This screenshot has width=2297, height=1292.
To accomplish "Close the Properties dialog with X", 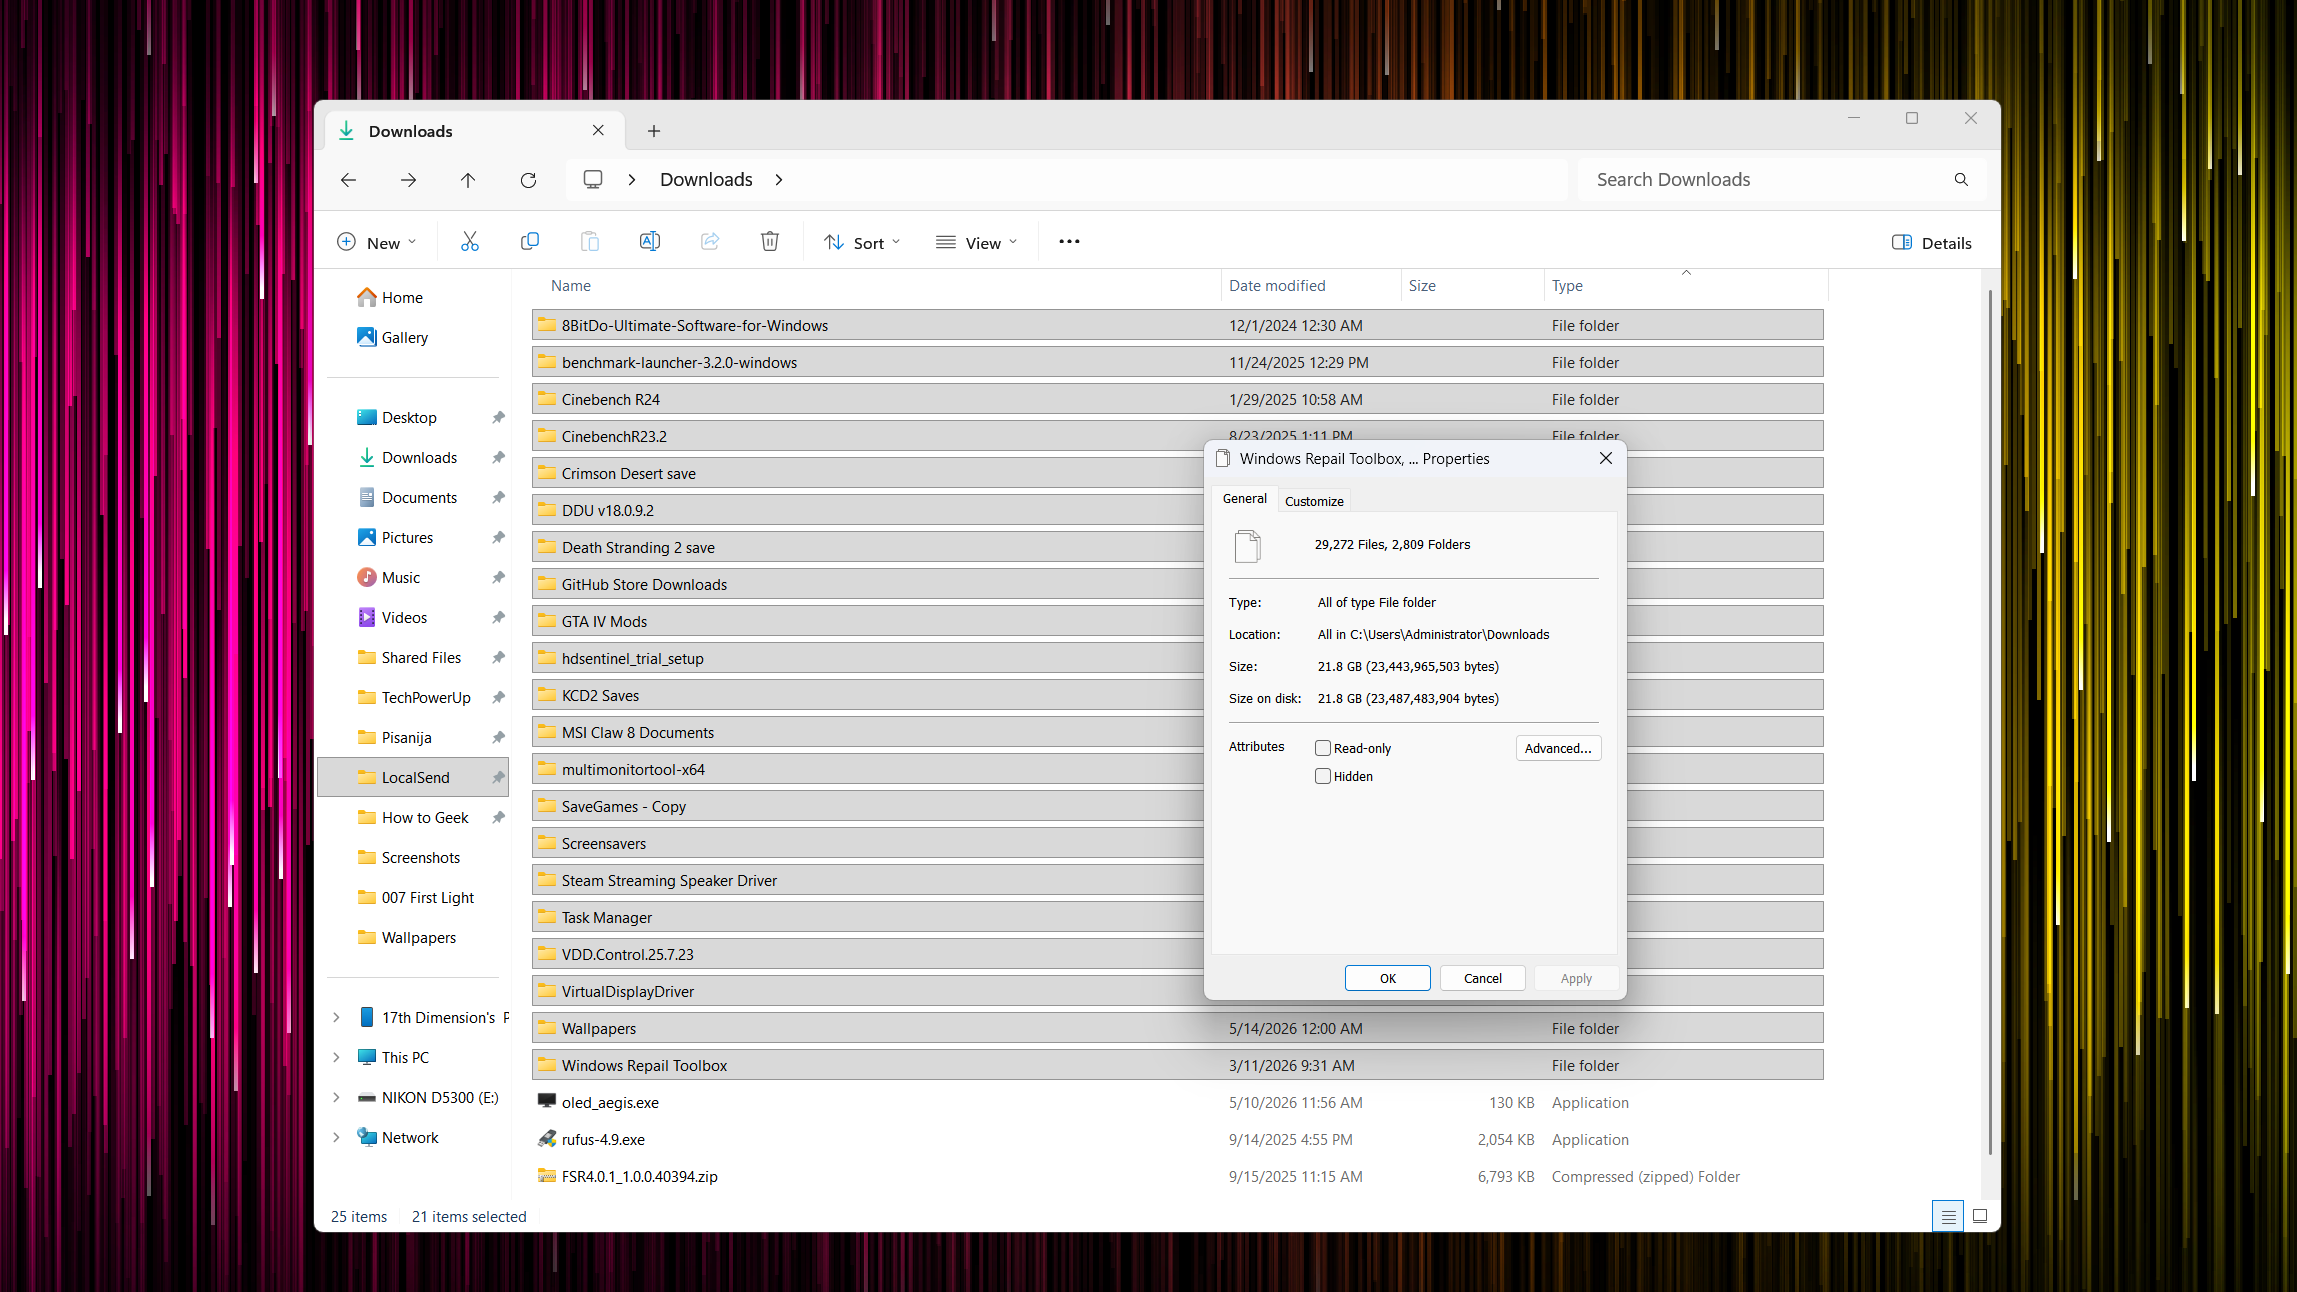I will click(1606, 458).
